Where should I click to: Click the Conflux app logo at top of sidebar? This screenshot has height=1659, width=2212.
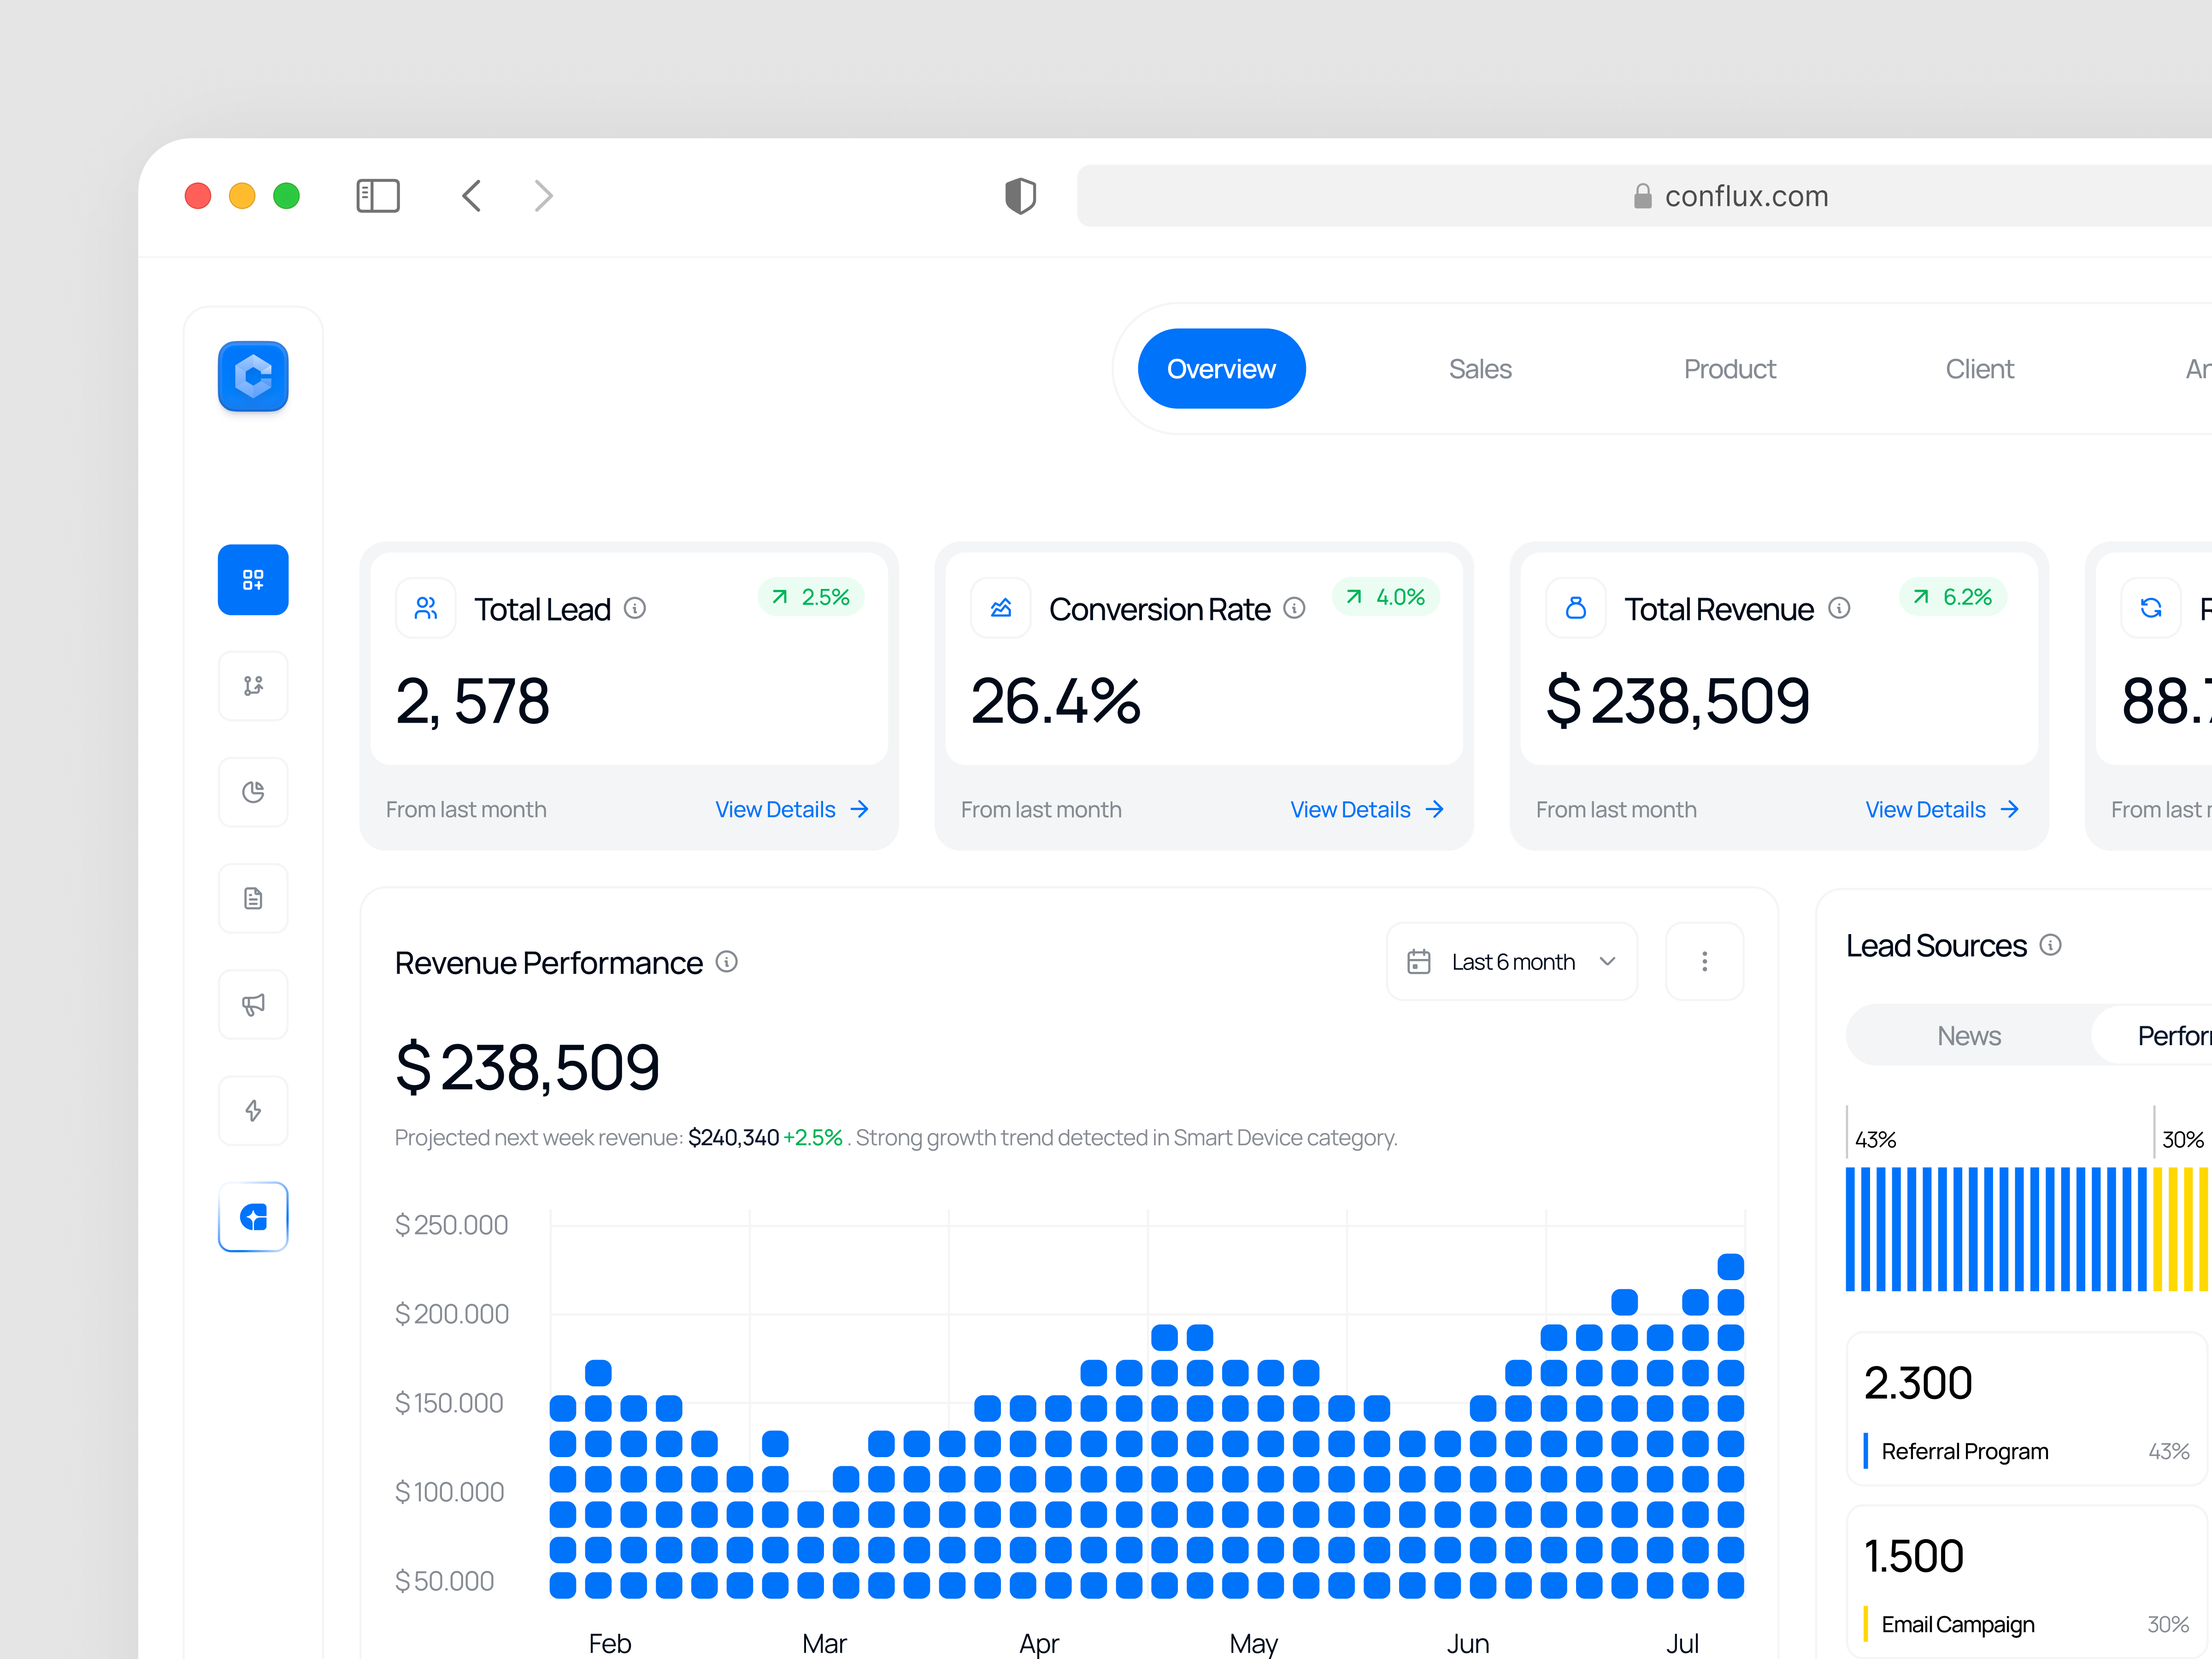point(252,377)
